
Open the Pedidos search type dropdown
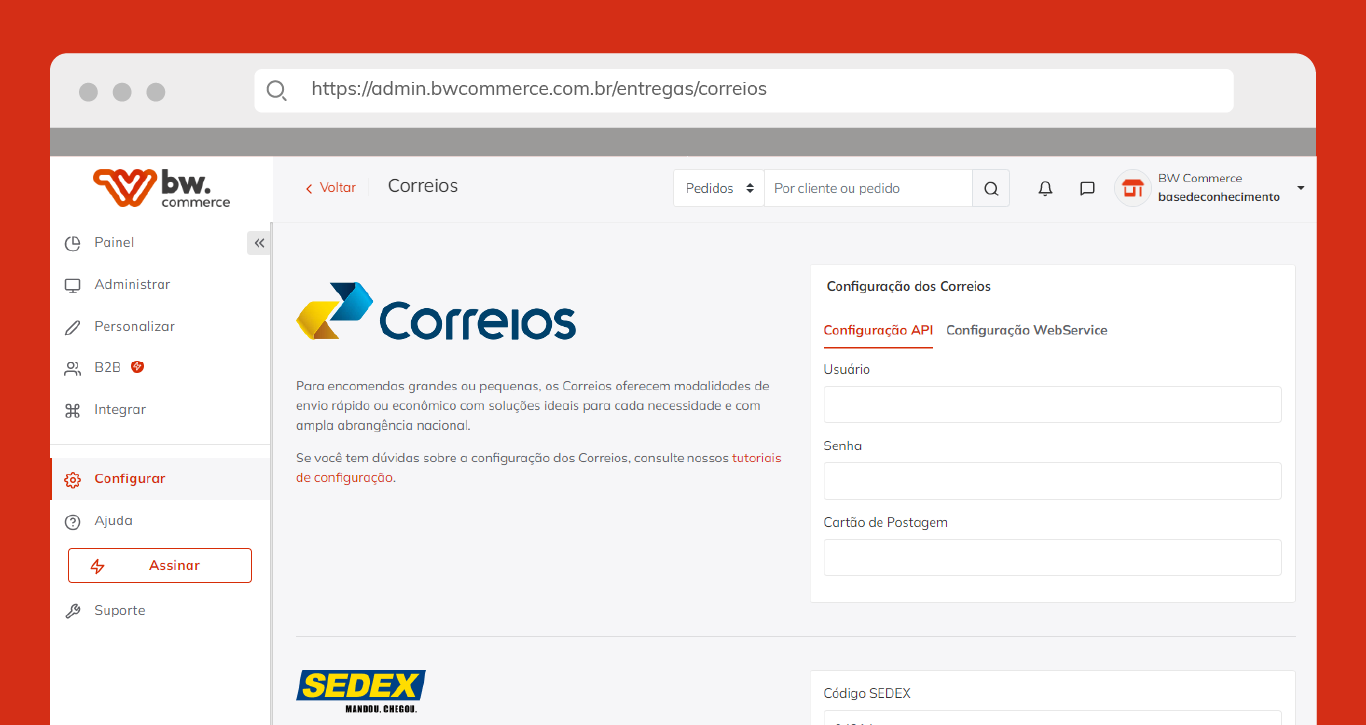tap(719, 188)
